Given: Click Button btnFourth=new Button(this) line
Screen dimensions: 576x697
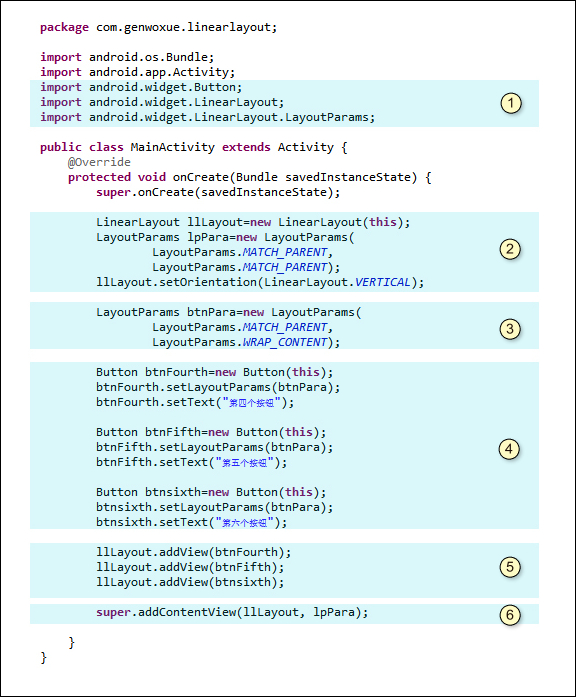Looking at the screenshot, I should (214, 372).
